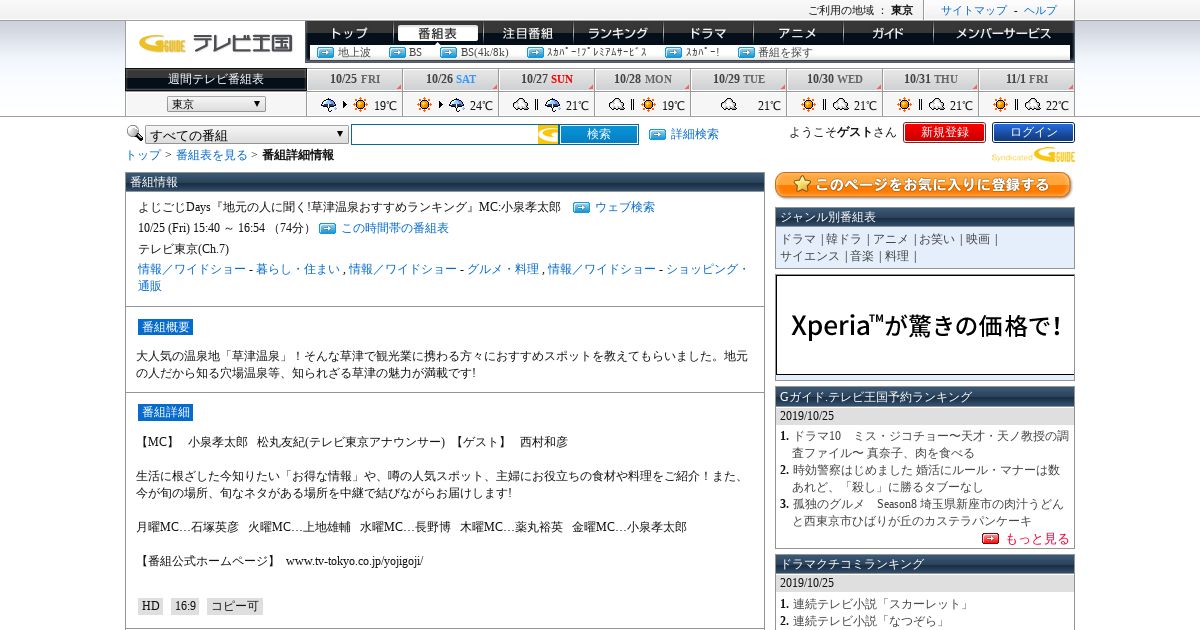Open the すべての番組 search category dropdown
The image size is (1200, 630).
247,135
